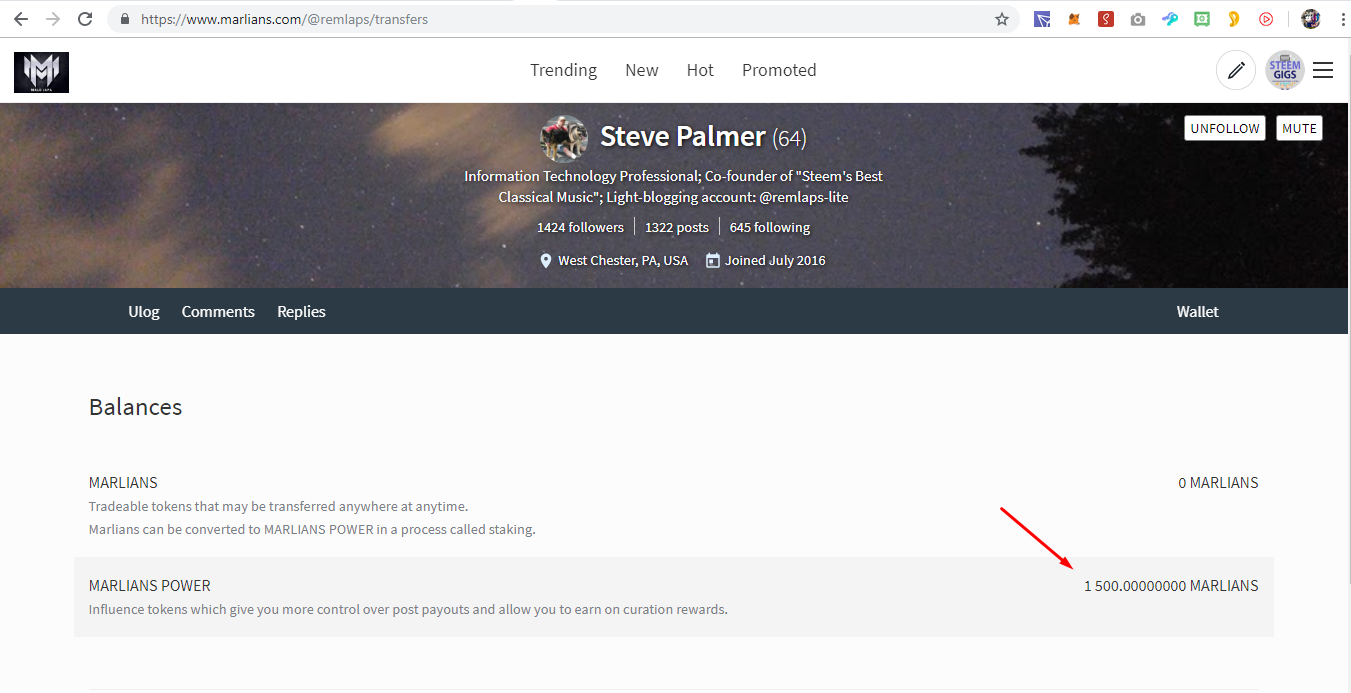This screenshot has width=1351, height=693.
Task: Reload the current page
Action: (x=85, y=19)
